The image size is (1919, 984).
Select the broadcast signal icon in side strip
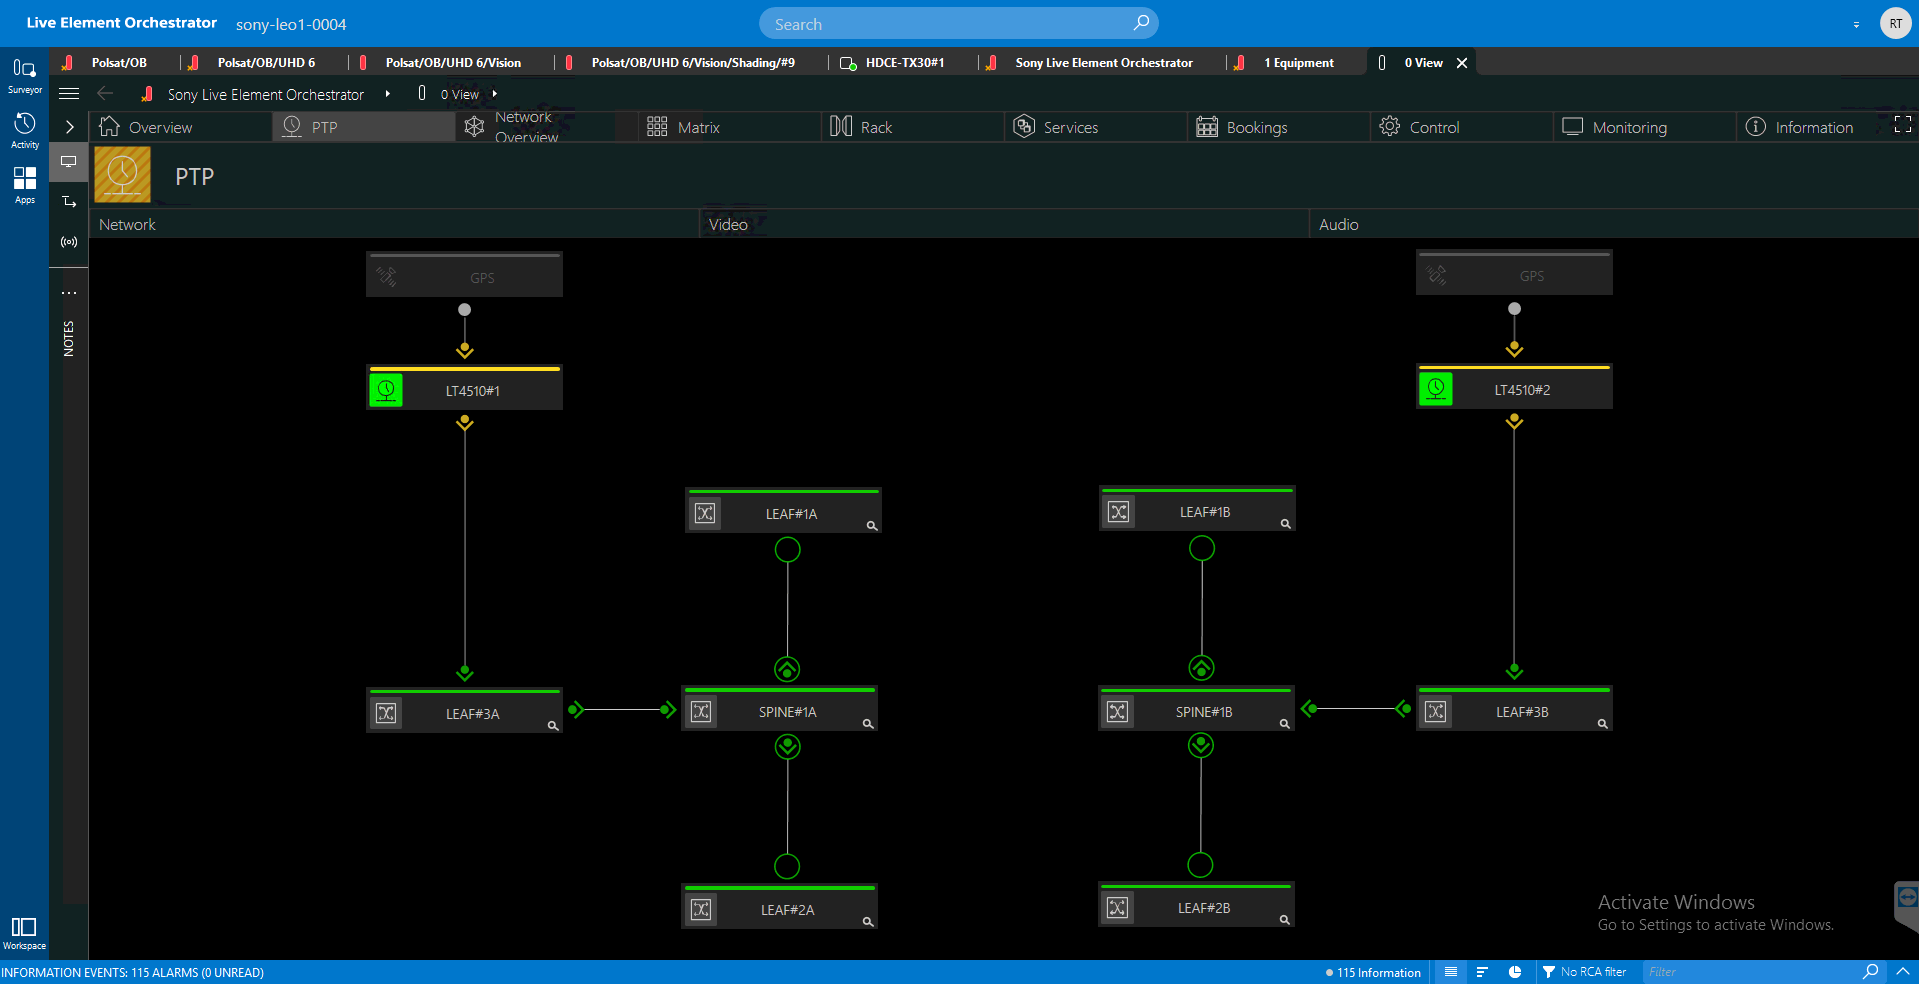(x=69, y=242)
